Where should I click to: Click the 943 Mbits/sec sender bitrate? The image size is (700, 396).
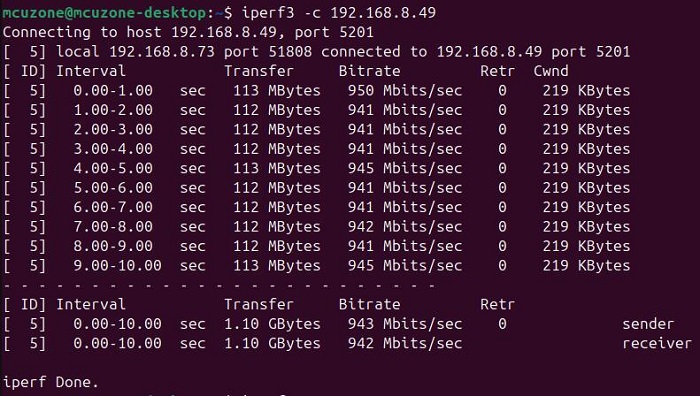click(405, 324)
